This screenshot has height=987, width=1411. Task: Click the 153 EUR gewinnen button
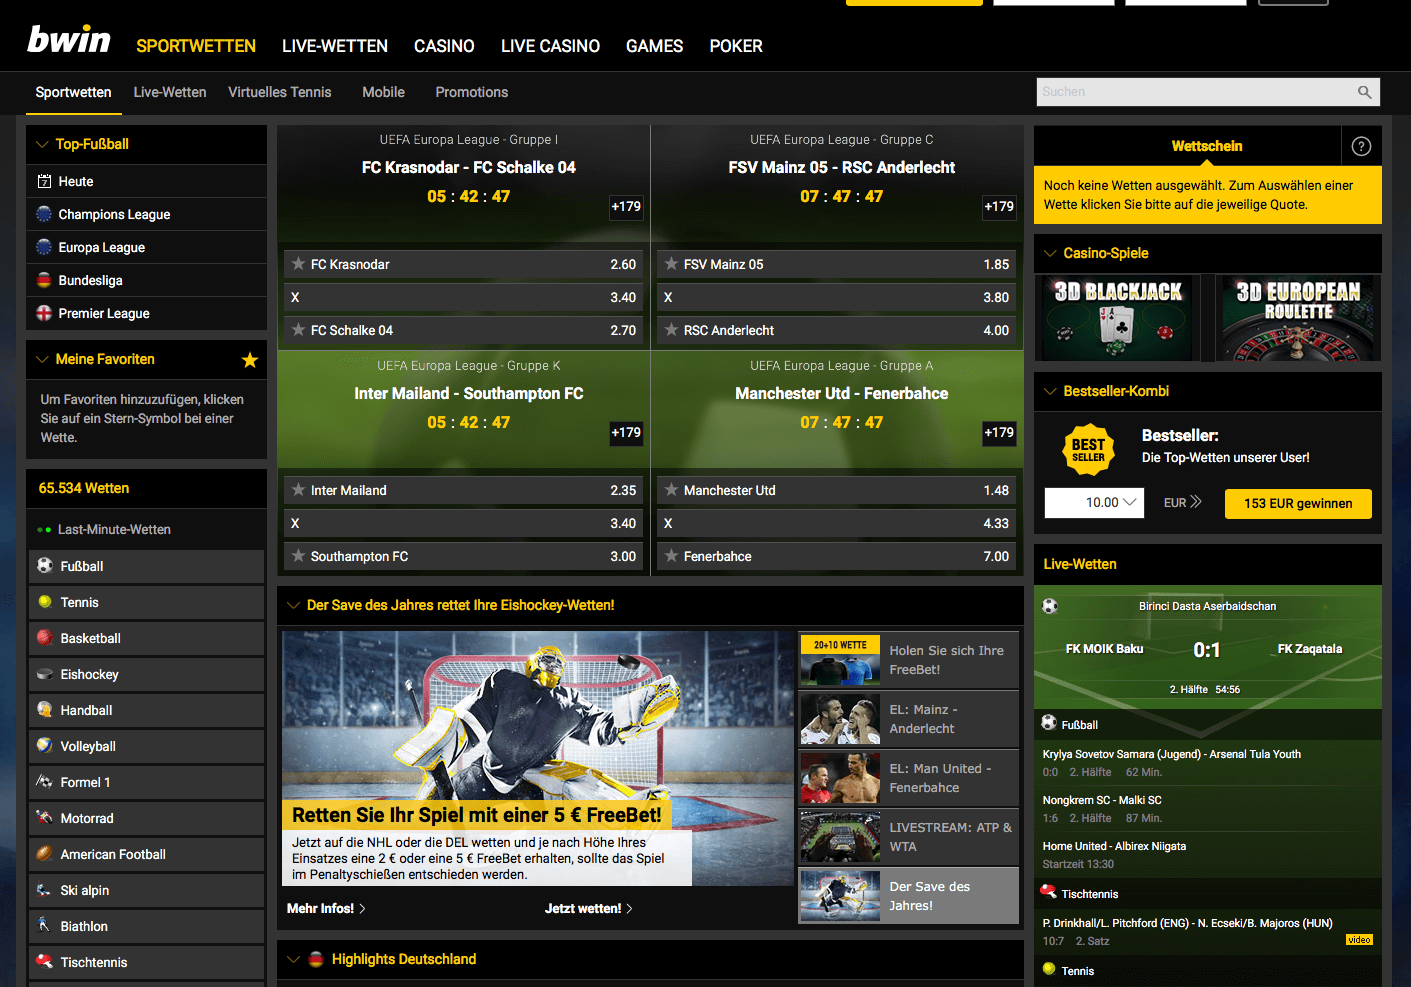tap(1298, 503)
